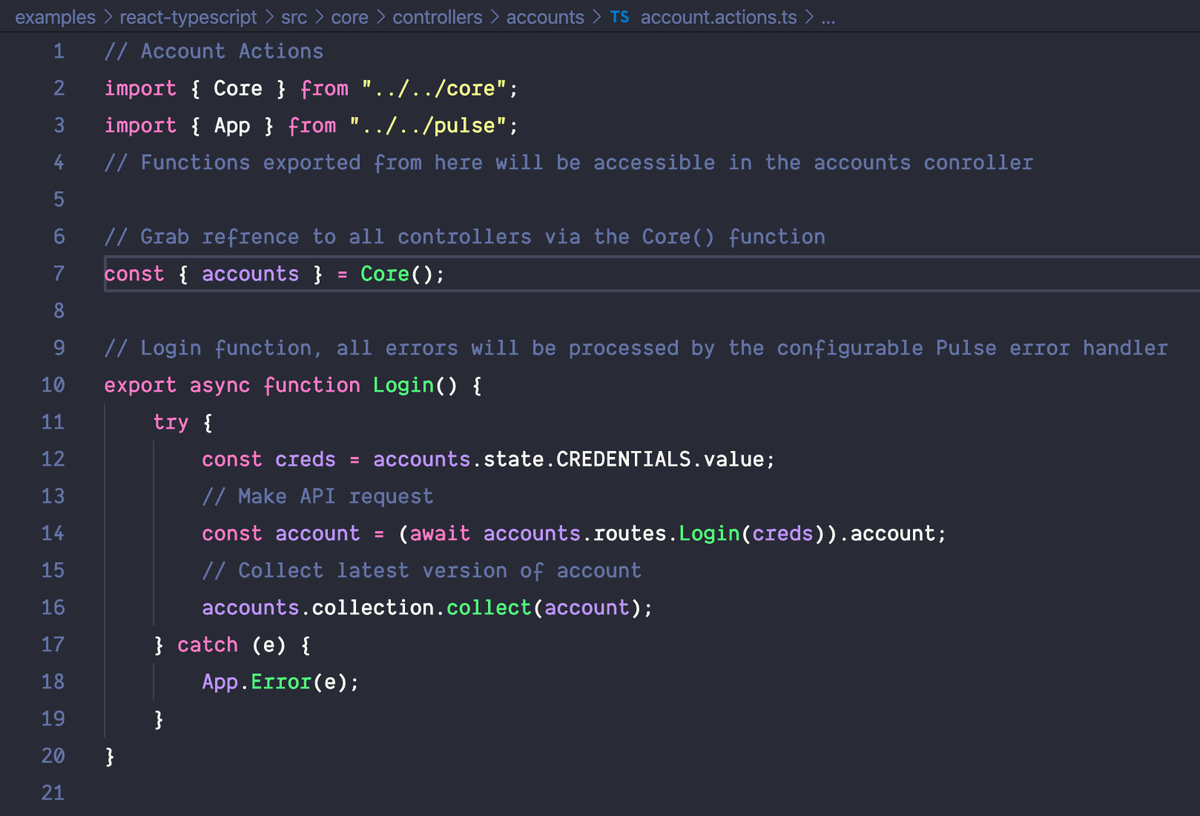1200x816 pixels.
Task: Click the 'catch' keyword
Action: [x=208, y=645]
